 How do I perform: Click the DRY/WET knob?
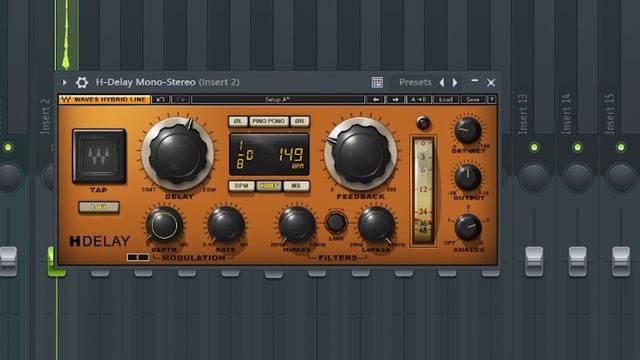tap(468, 130)
